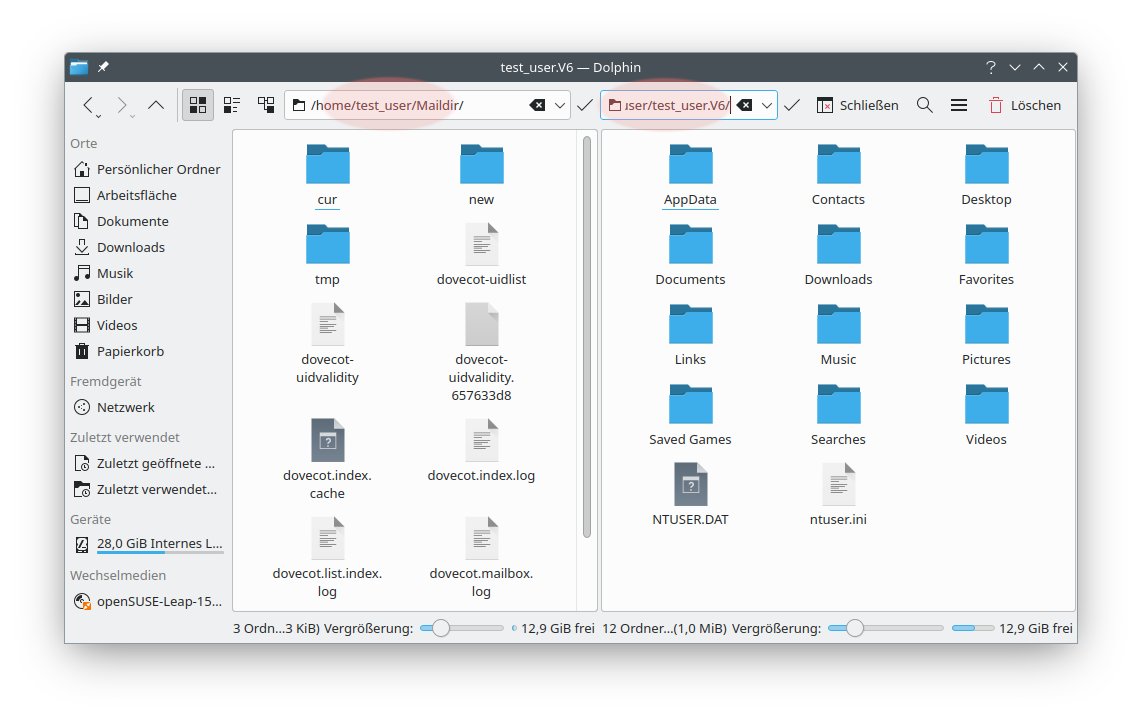Switch to details tree view mode
Viewport: 1142px width, 720px height.
pos(266,105)
